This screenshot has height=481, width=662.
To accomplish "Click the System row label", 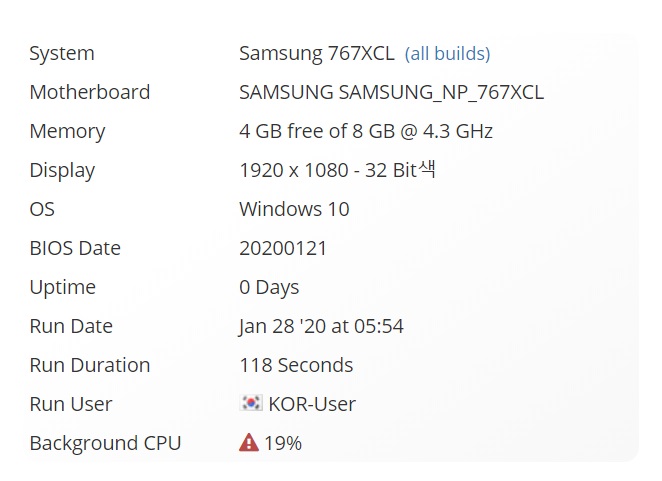I will [x=62, y=54].
